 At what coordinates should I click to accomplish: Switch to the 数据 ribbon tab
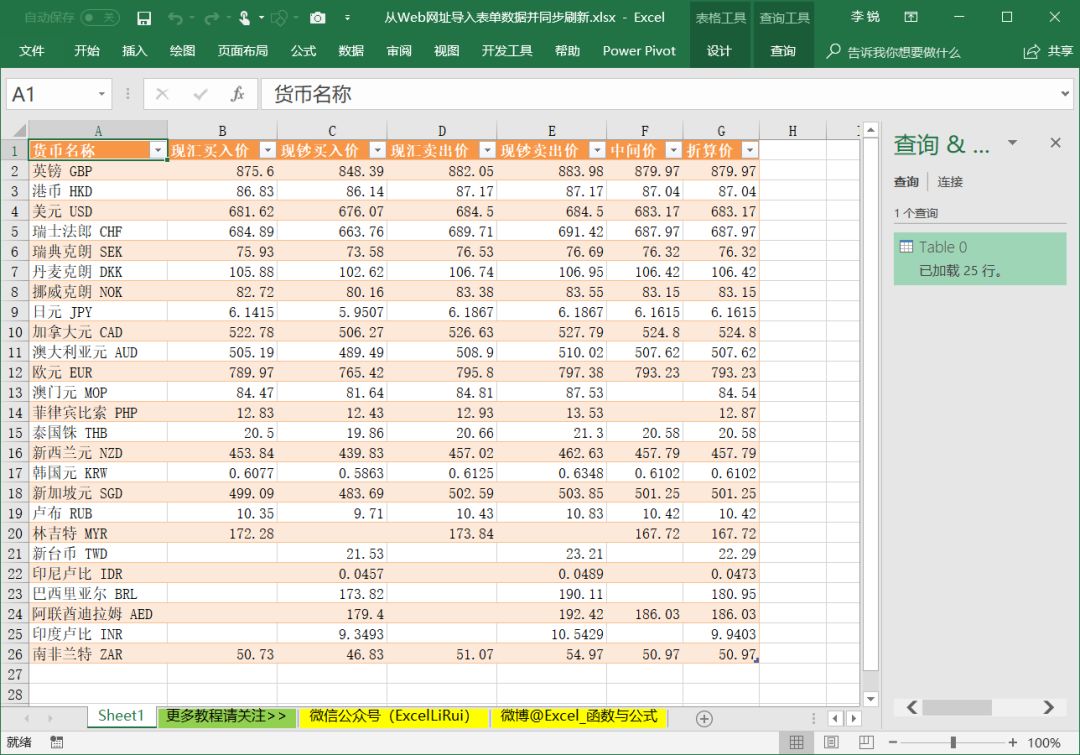coord(351,49)
